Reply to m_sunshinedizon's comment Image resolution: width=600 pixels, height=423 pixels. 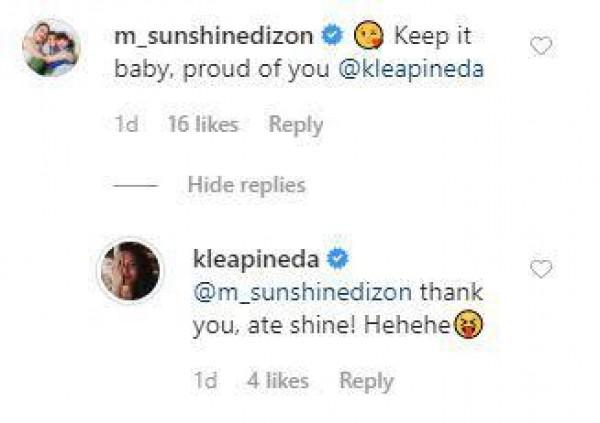[x=296, y=125]
